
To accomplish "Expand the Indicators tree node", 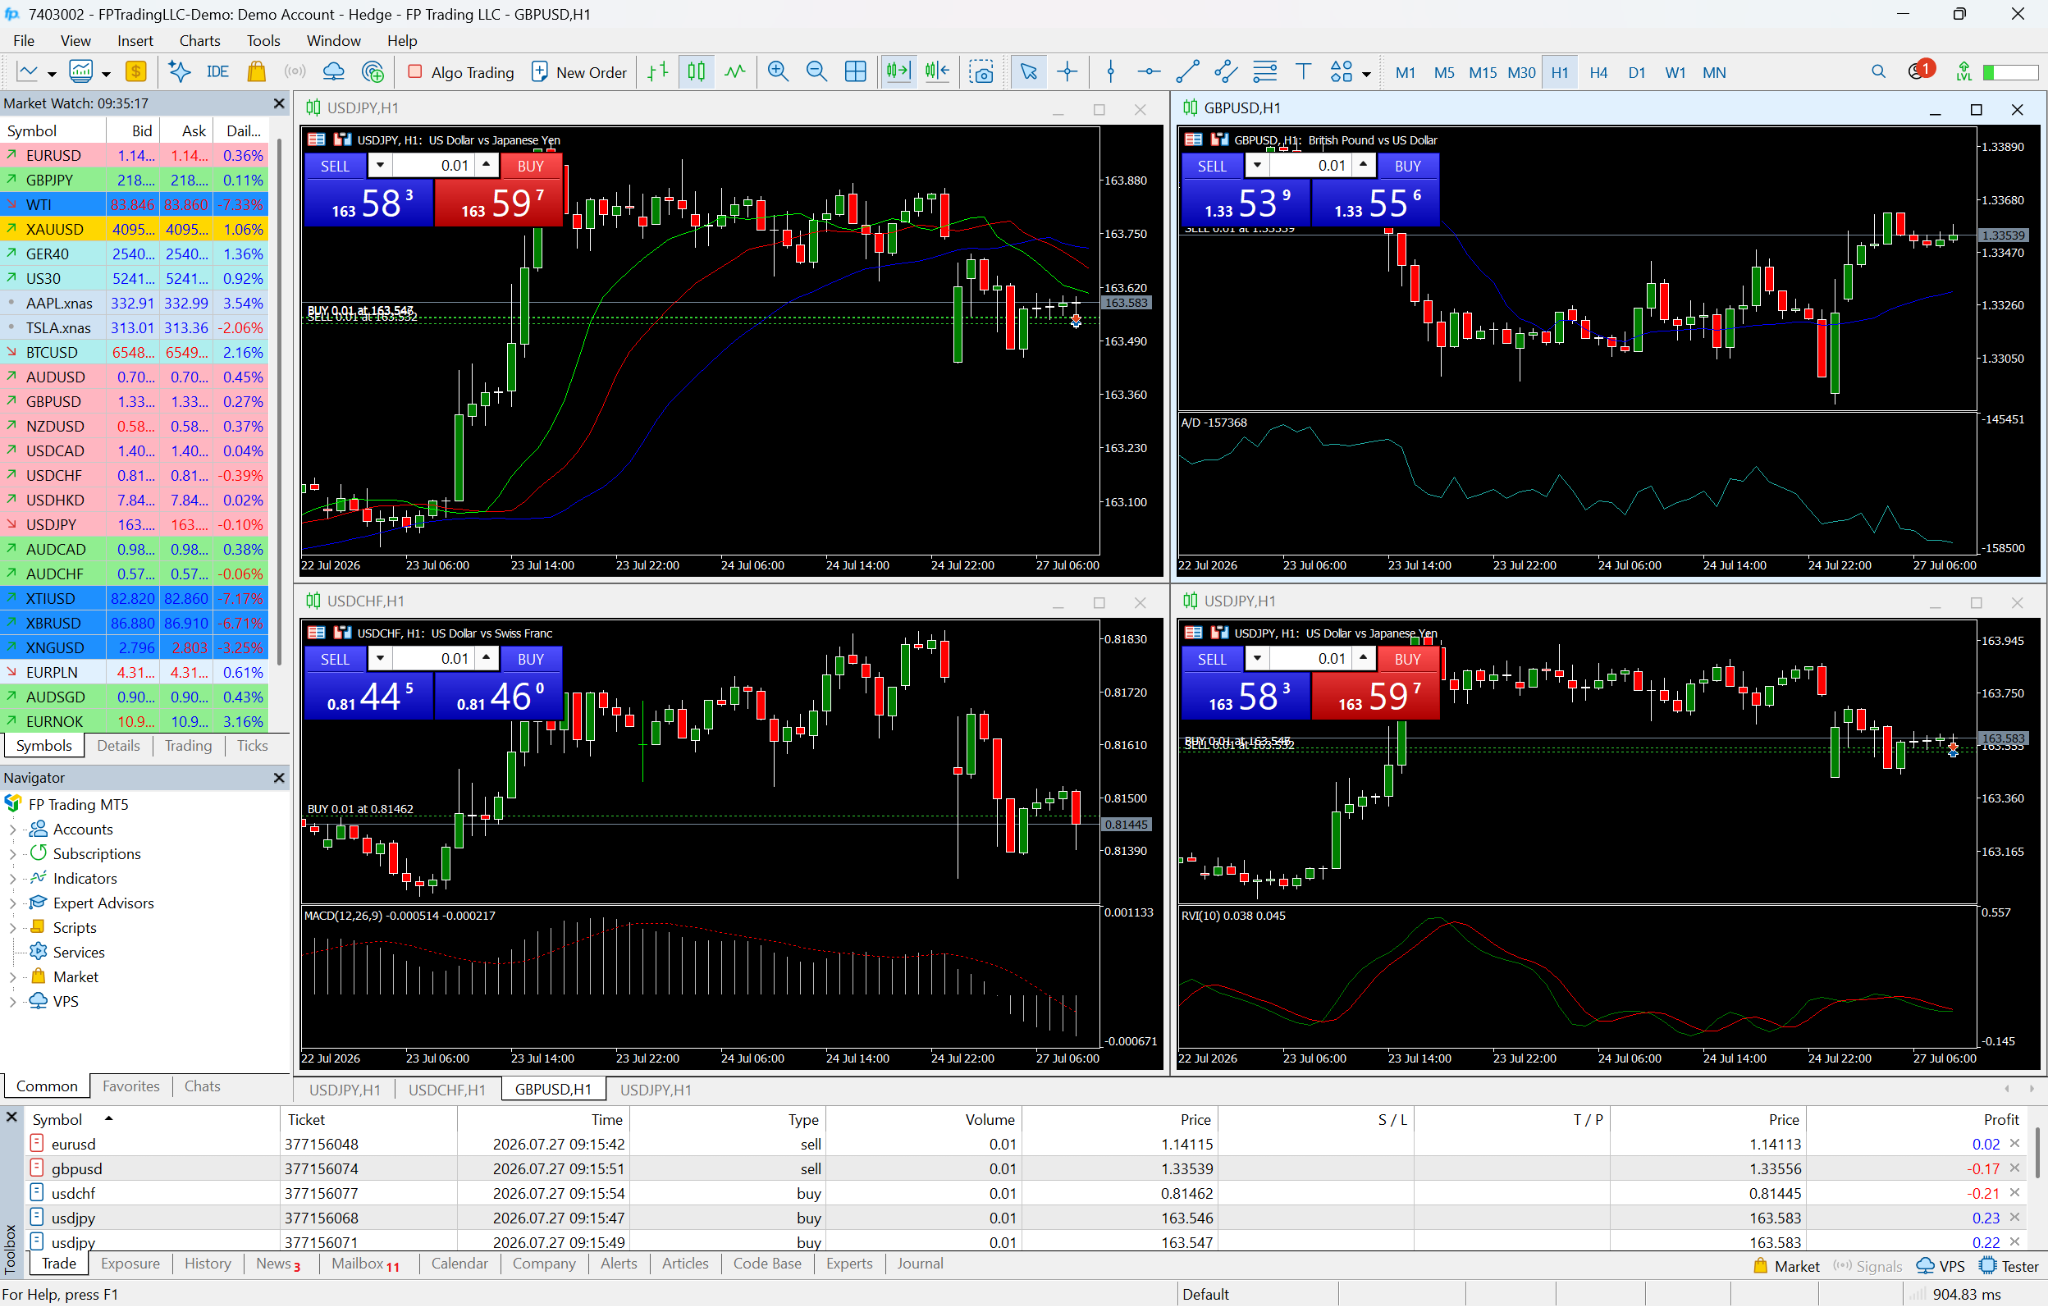I will point(13,878).
